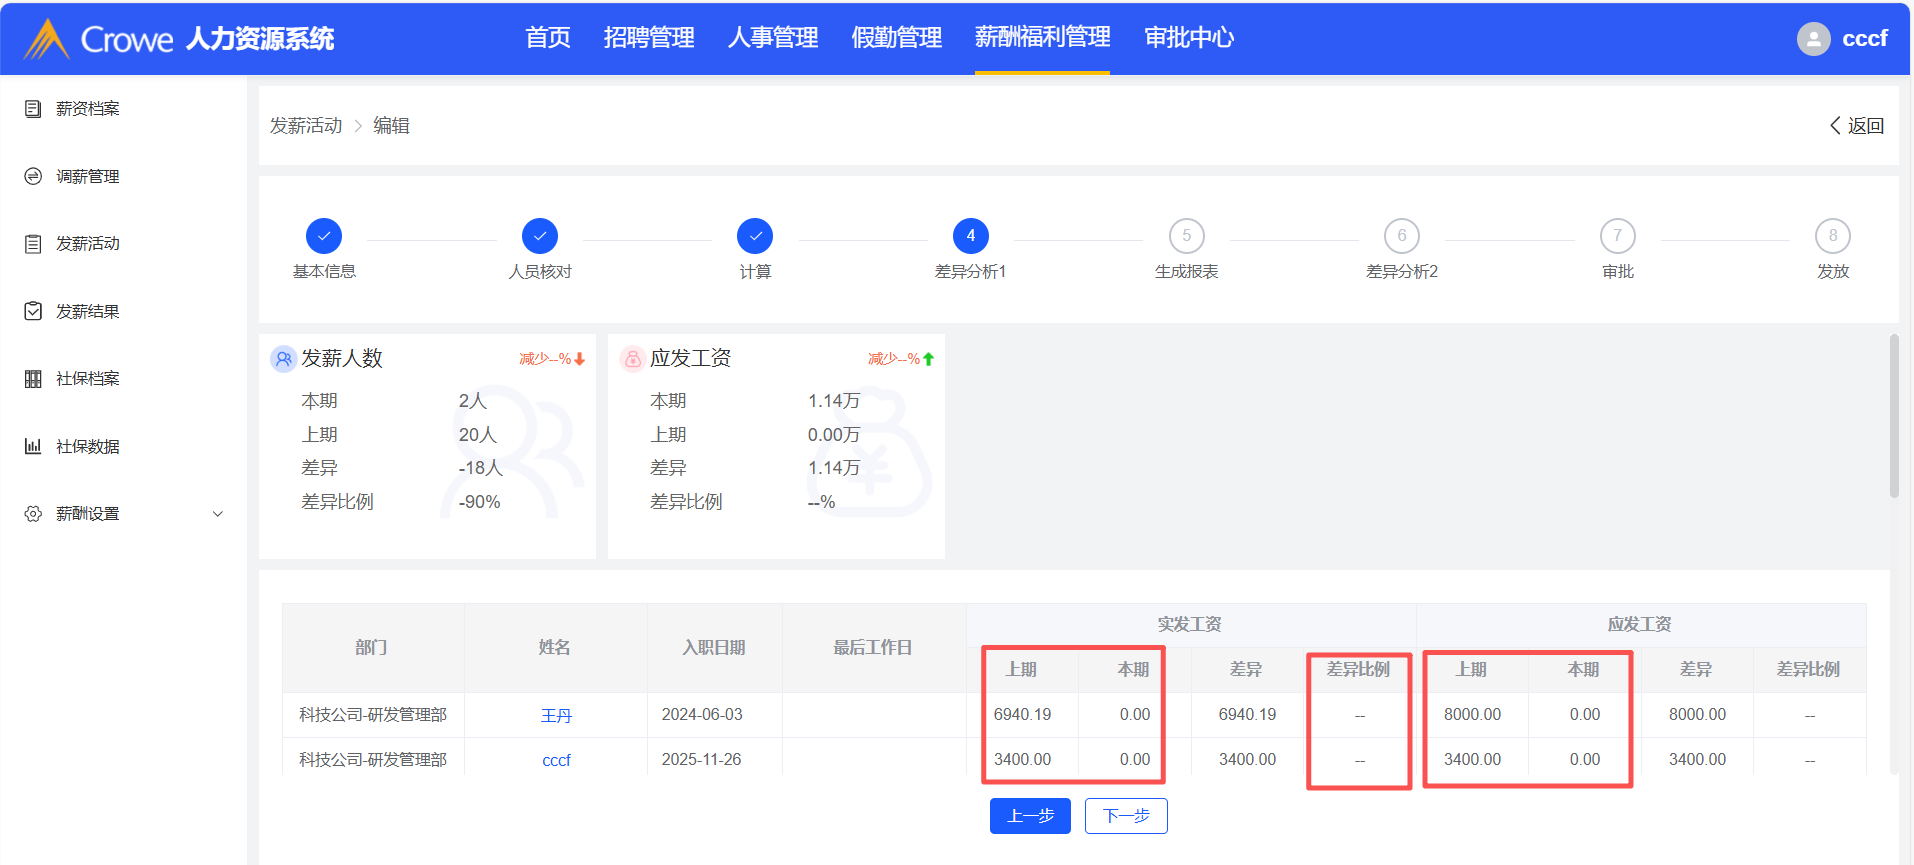Click the page vertical scrollbar
Viewport: 1914px width, 865px height.
[x=1894, y=415]
